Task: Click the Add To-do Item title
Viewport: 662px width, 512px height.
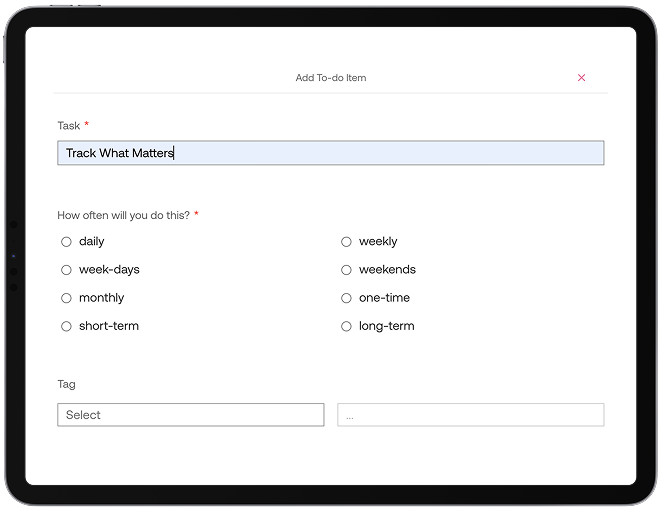Action: [x=331, y=78]
